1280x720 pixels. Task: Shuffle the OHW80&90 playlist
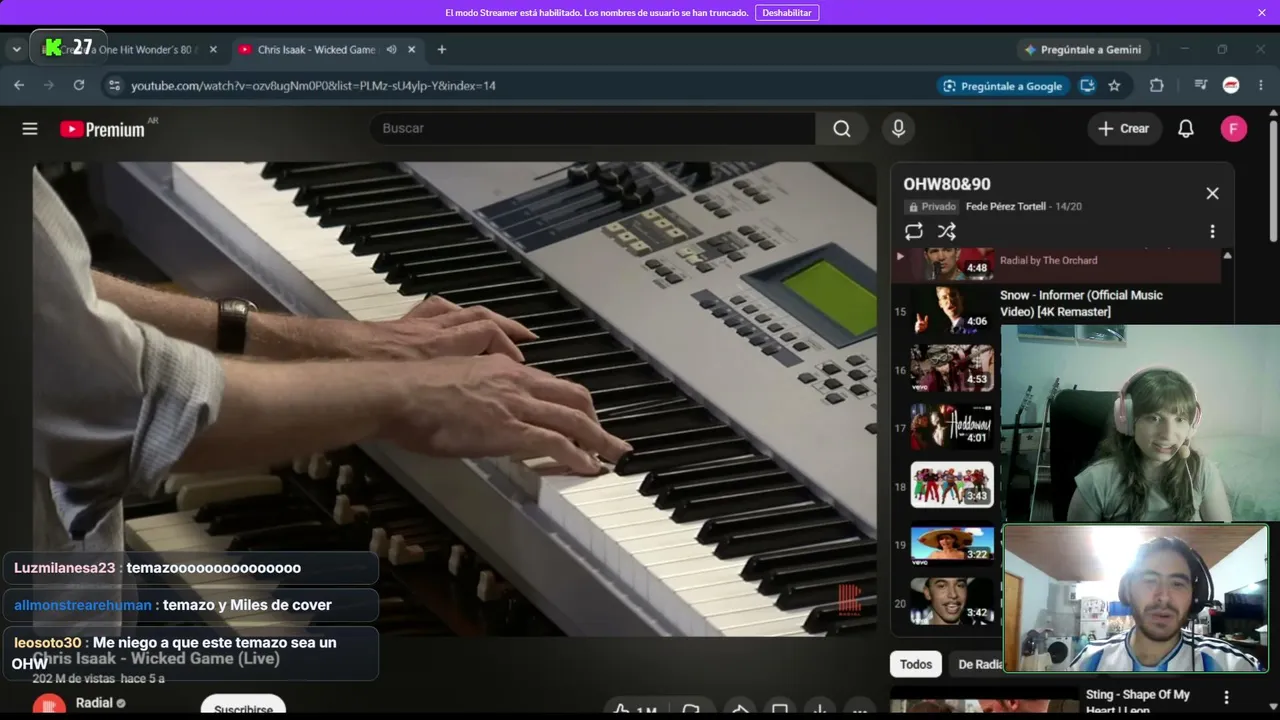pos(947,232)
